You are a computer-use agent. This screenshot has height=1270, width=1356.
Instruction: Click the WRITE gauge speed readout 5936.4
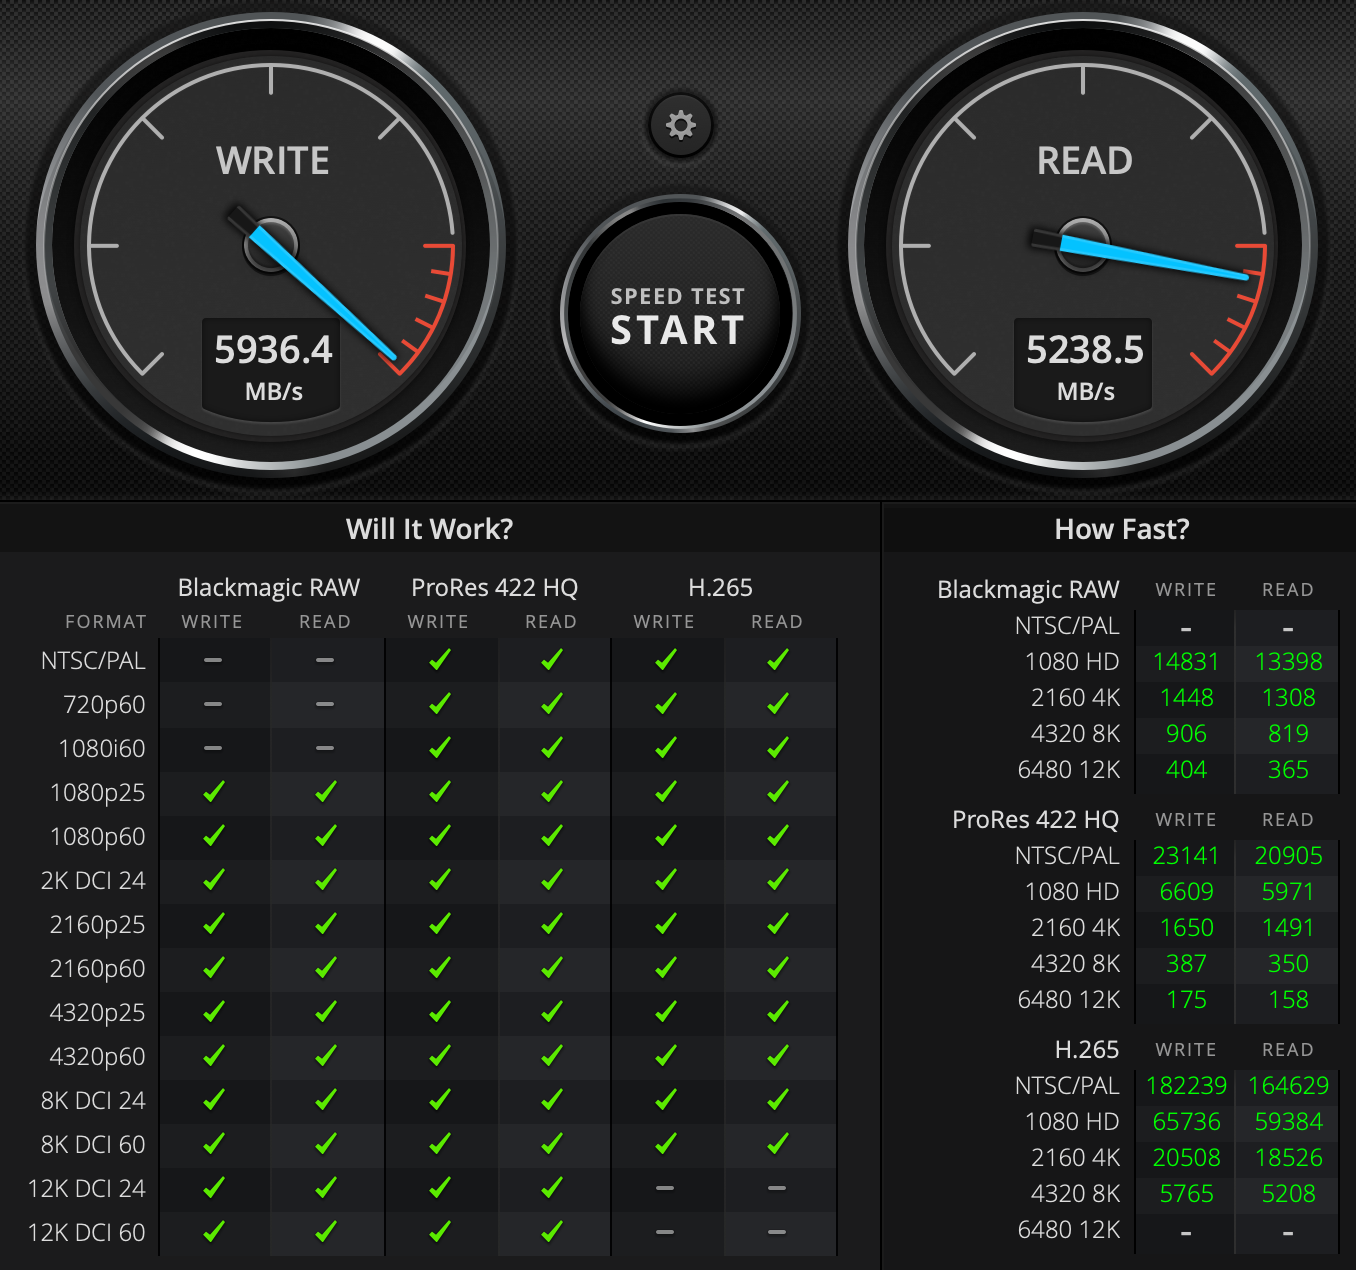(x=273, y=350)
